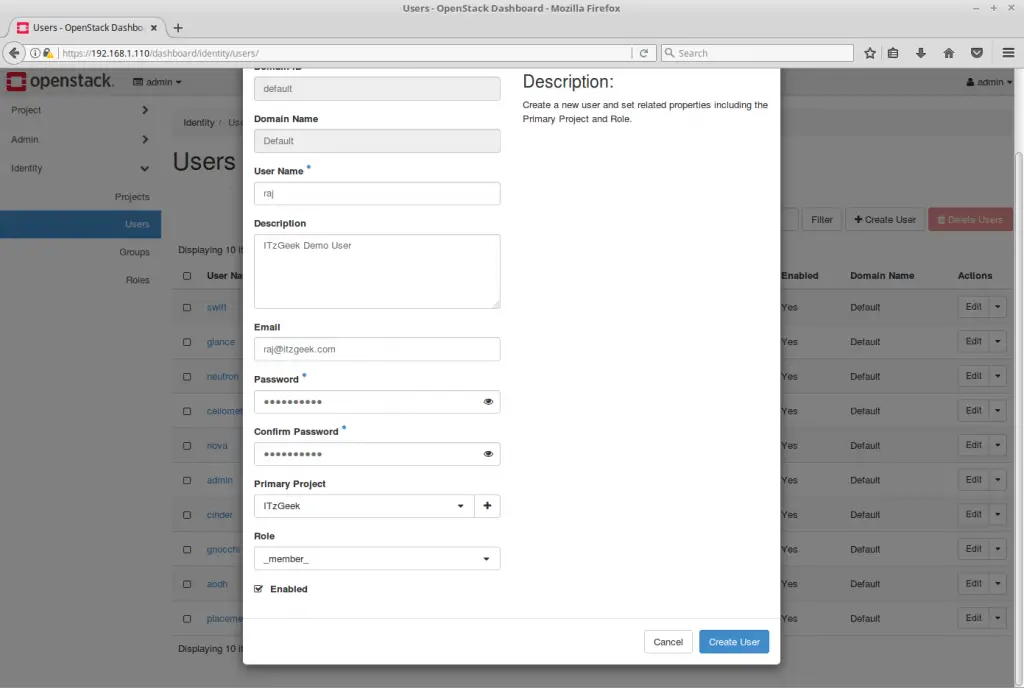Click the Filter button
The image size is (1024, 688).
(822, 219)
